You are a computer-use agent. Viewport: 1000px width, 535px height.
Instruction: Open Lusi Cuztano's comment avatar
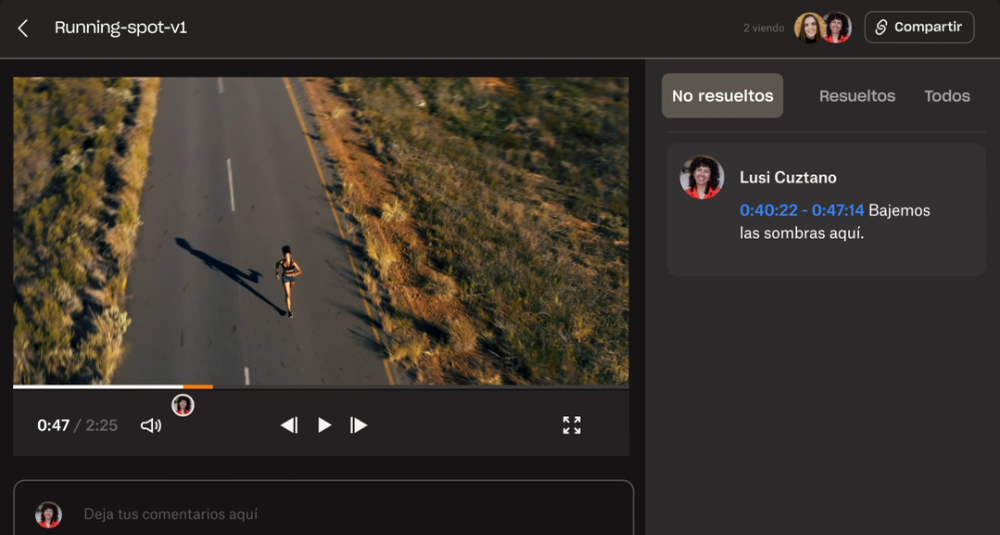click(702, 178)
